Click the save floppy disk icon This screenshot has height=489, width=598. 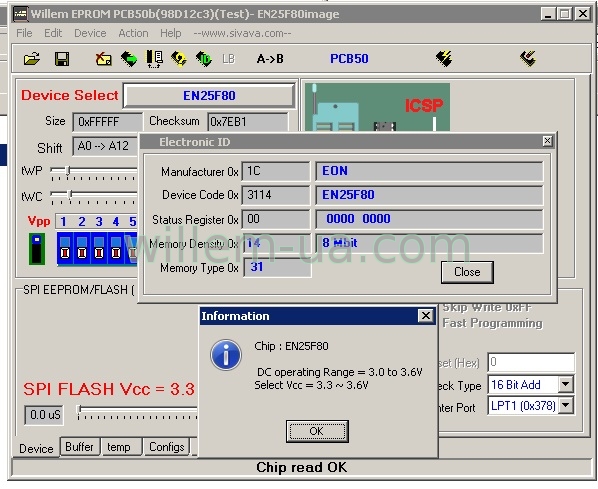62,59
